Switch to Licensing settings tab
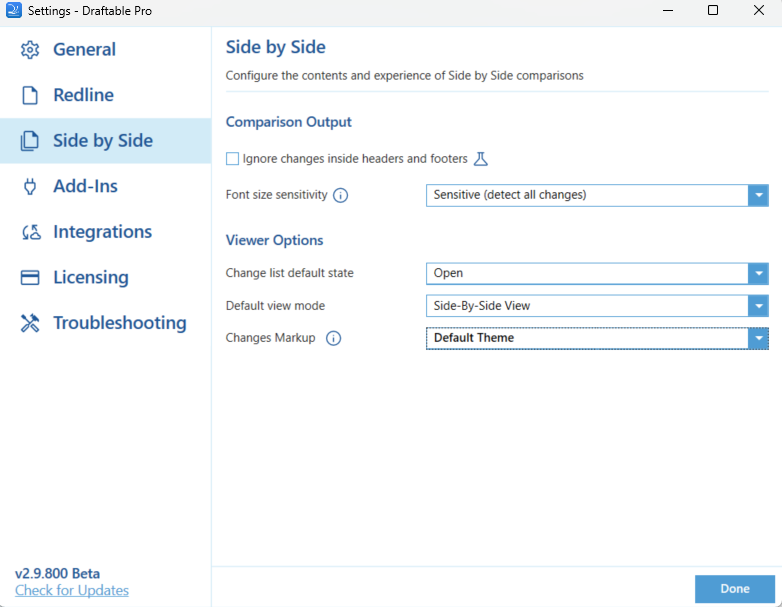 (105, 277)
